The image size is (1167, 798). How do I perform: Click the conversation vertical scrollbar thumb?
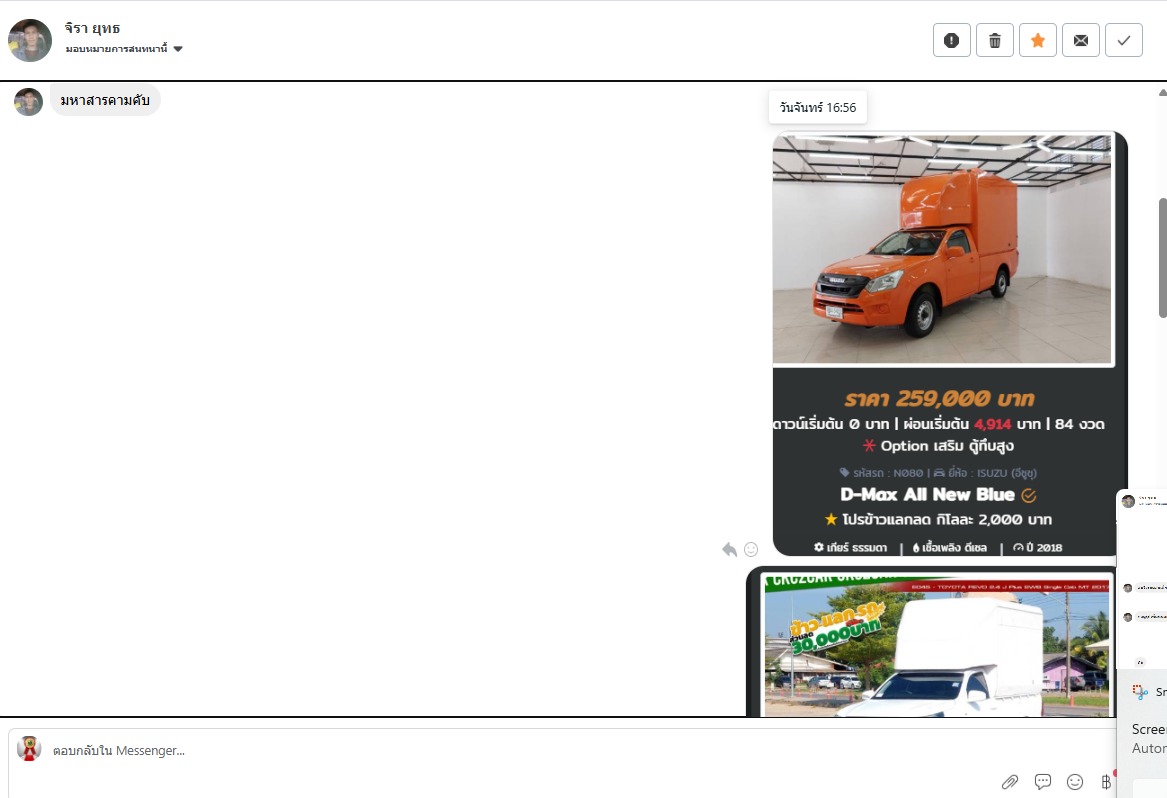(1163, 258)
